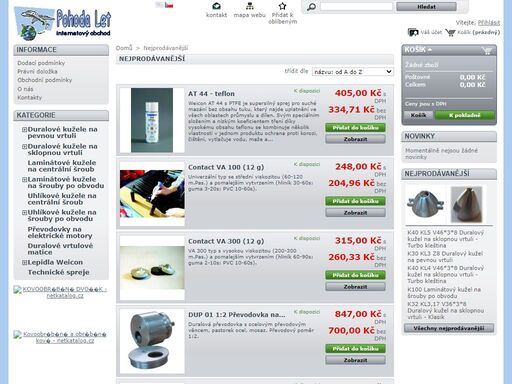Click the star icon to add favorites
Screen dimensions: 512x384
coord(282,6)
